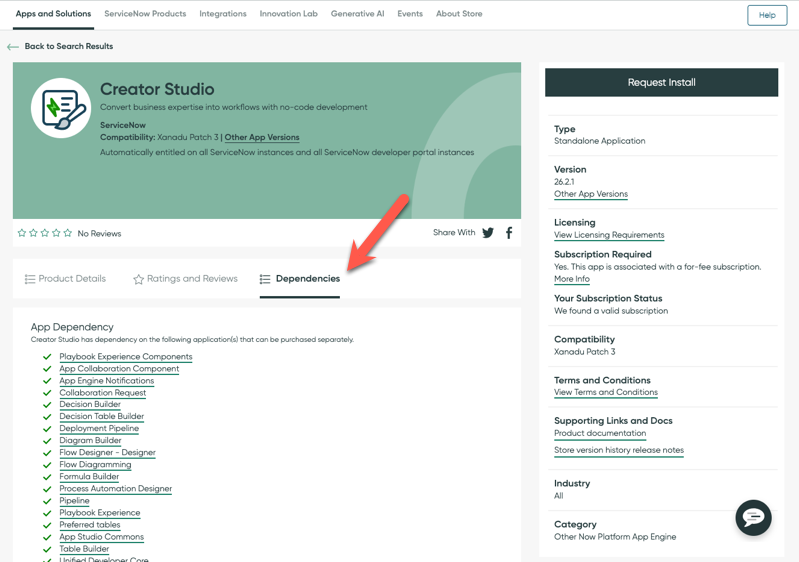Open Store version history release notes
Viewport: 799px width, 562px height.
(619, 450)
